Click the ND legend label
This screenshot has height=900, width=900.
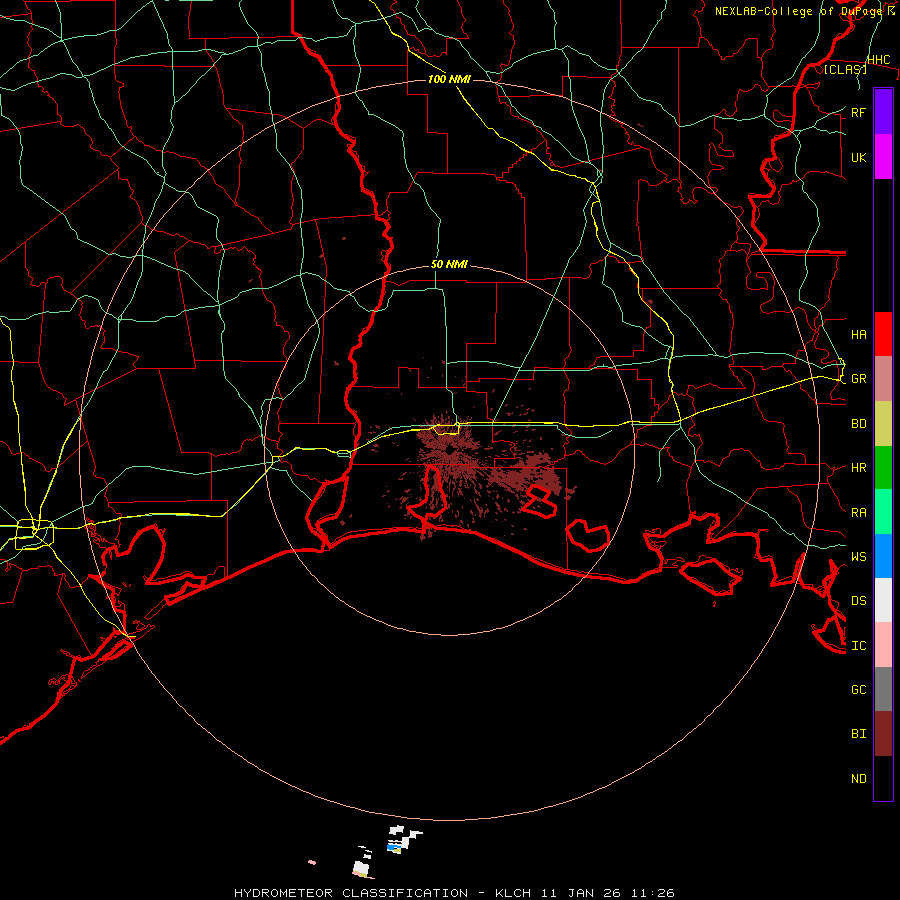tap(858, 778)
